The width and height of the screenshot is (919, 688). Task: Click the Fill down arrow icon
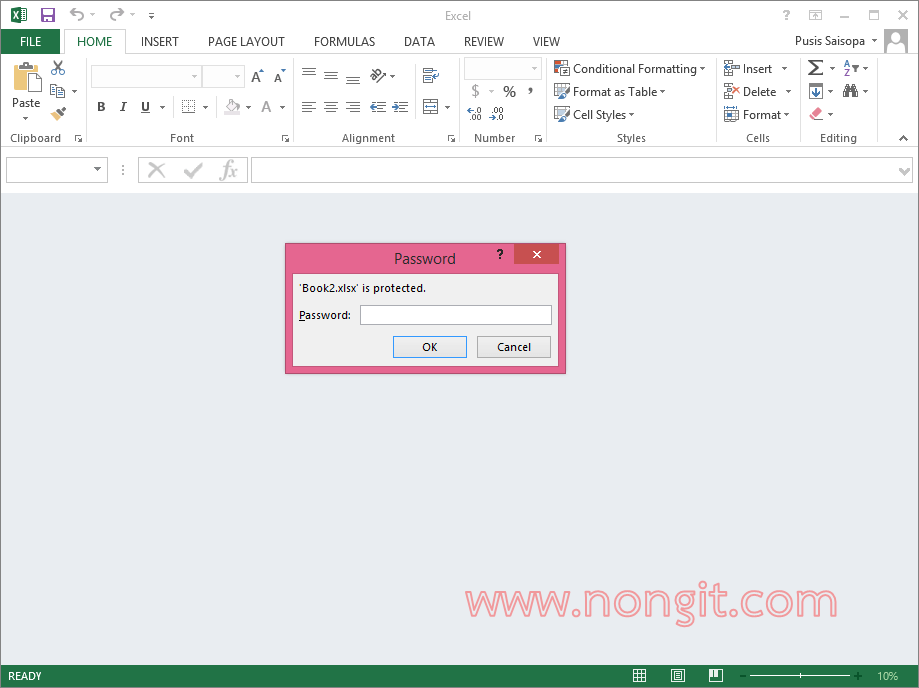(815, 91)
